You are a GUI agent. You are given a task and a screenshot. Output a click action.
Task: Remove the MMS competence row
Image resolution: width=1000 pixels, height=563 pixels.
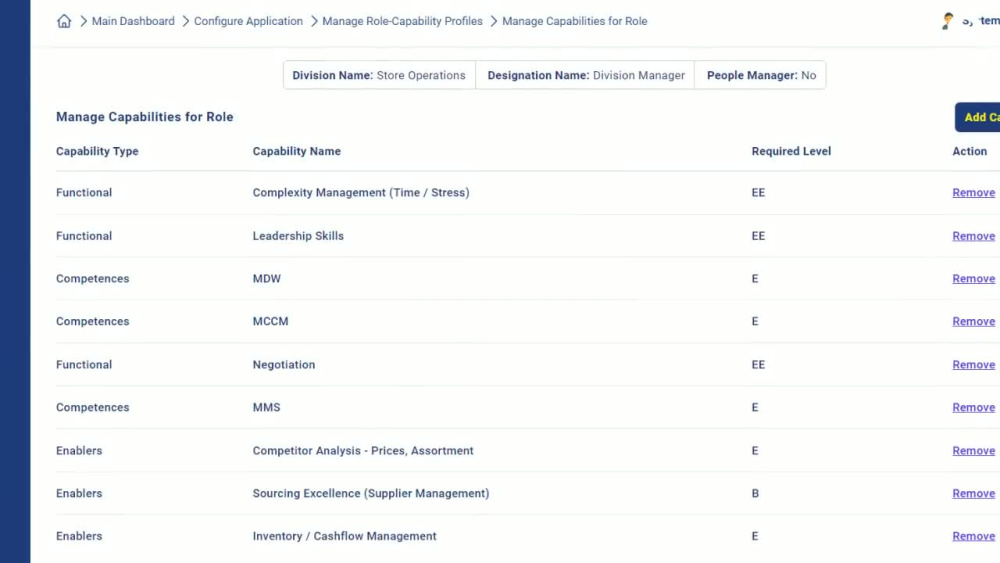coord(973,408)
